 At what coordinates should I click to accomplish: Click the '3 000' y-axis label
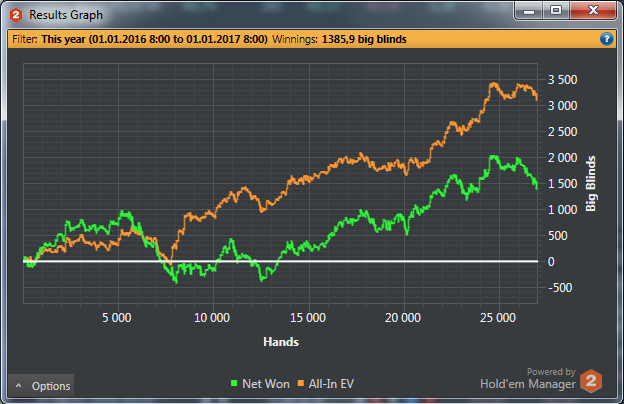(562, 106)
